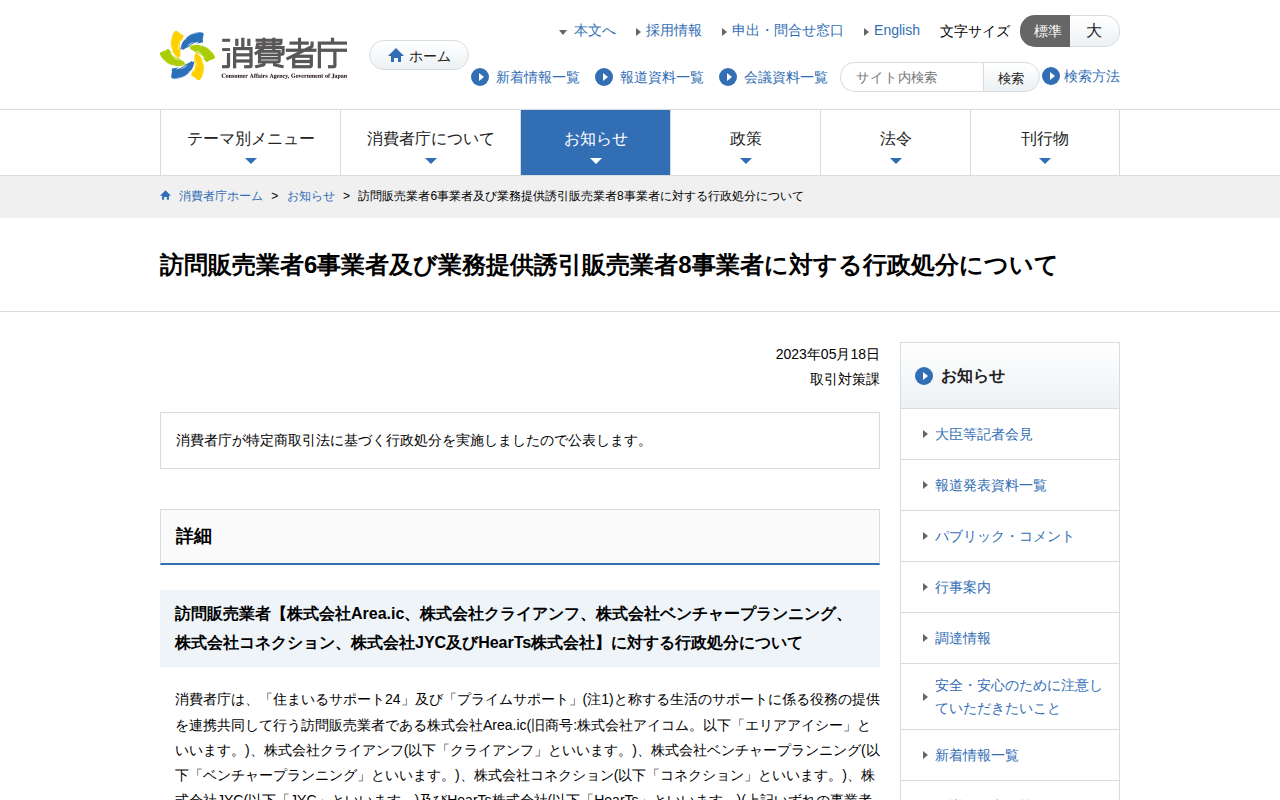Click the arrow icon beside 検索方法

click(x=1051, y=76)
